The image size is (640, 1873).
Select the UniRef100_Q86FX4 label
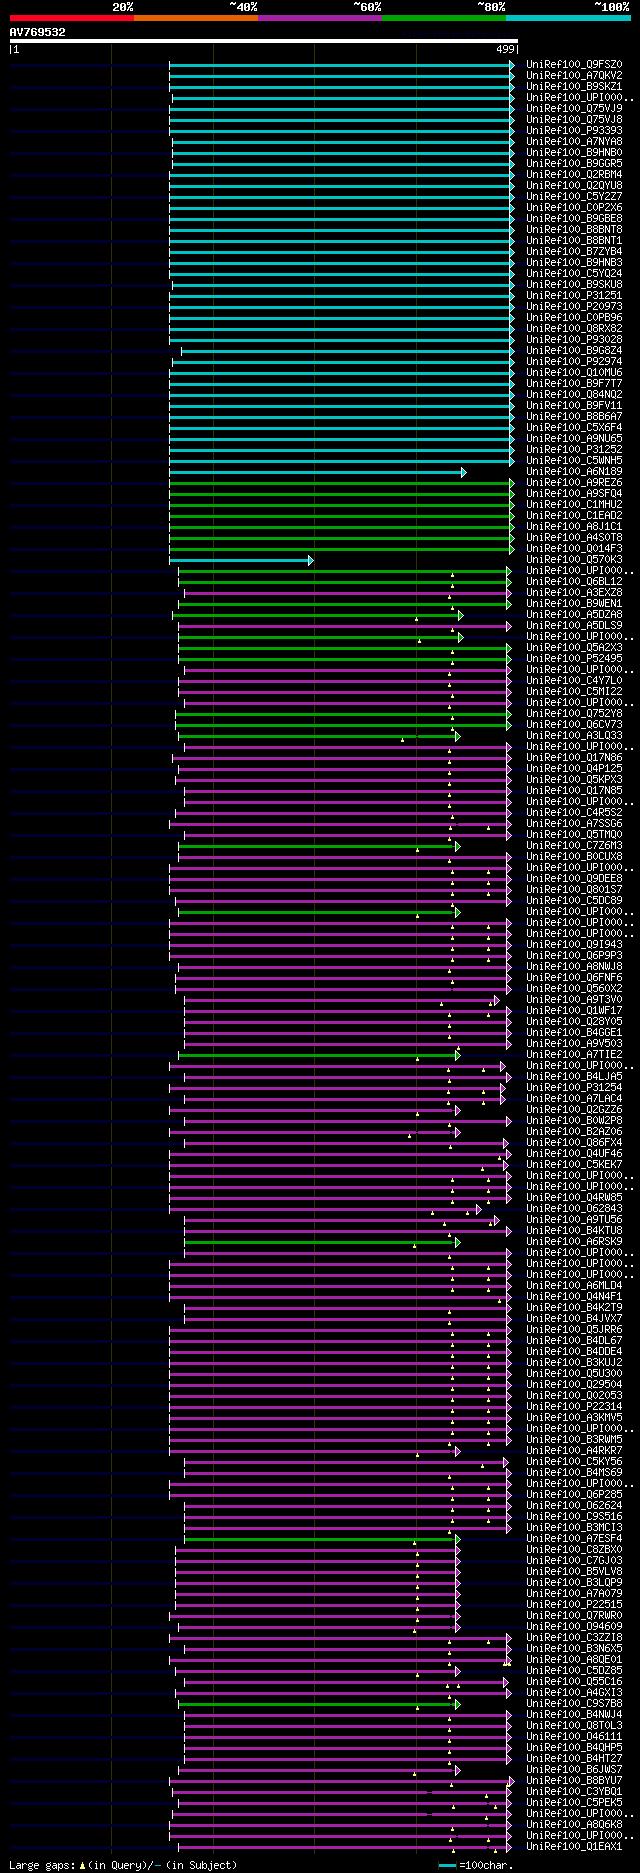[x=574, y=1143]
